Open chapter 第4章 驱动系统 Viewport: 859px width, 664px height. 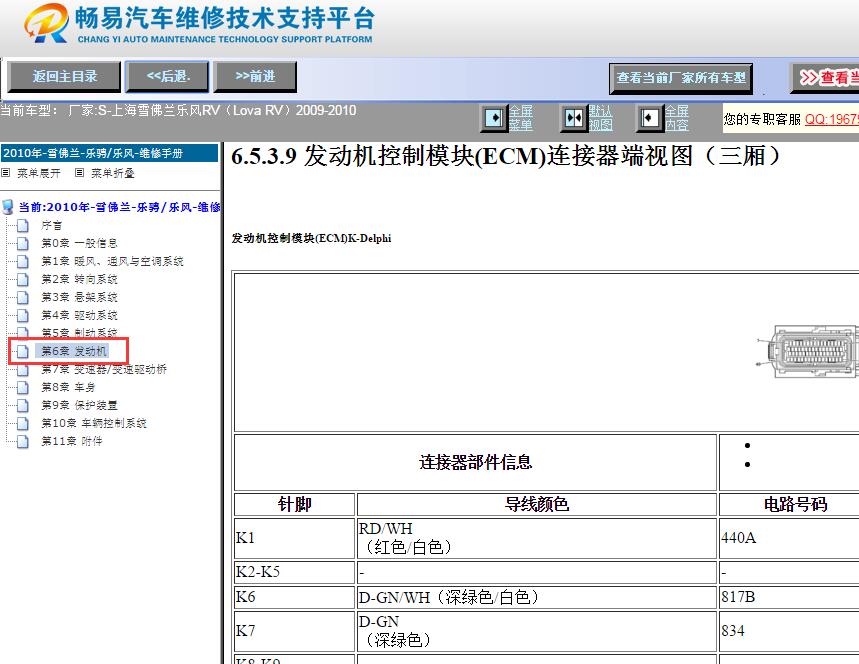pyautogui.click(x=79, y=316)
